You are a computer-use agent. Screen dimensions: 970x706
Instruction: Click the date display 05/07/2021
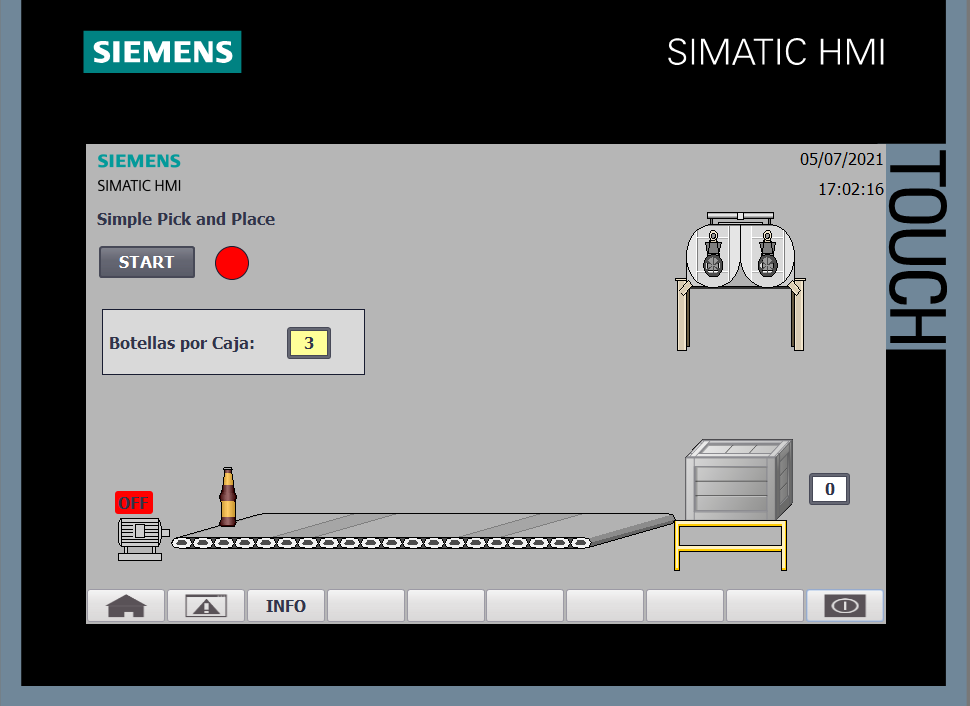pos(841,159)
